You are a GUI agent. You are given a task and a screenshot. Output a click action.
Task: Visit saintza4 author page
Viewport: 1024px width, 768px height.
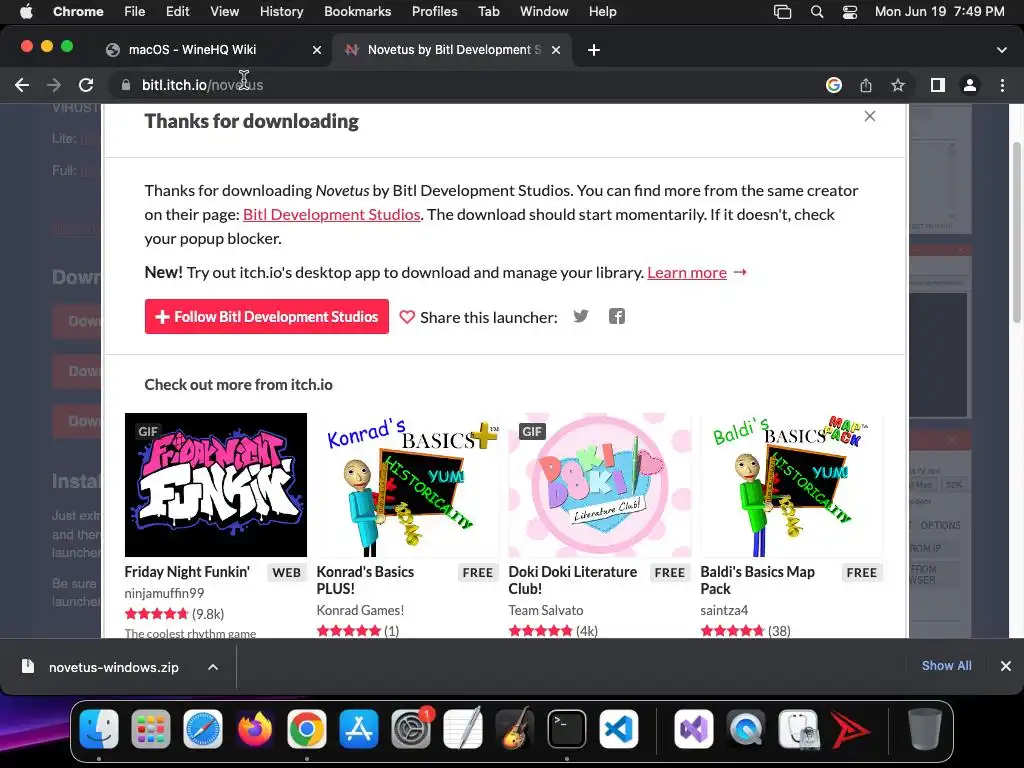pyautogui.click(x=724, y=611)
